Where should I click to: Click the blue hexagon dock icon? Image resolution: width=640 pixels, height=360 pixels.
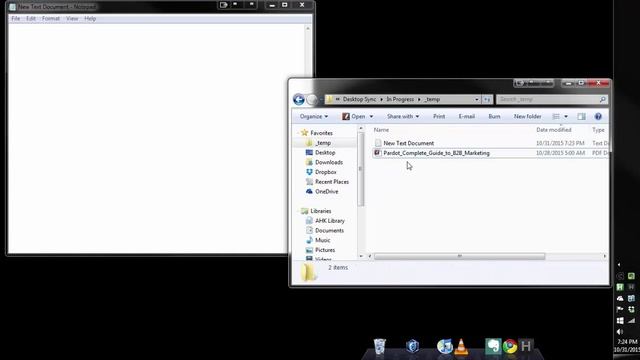point(413,346)
